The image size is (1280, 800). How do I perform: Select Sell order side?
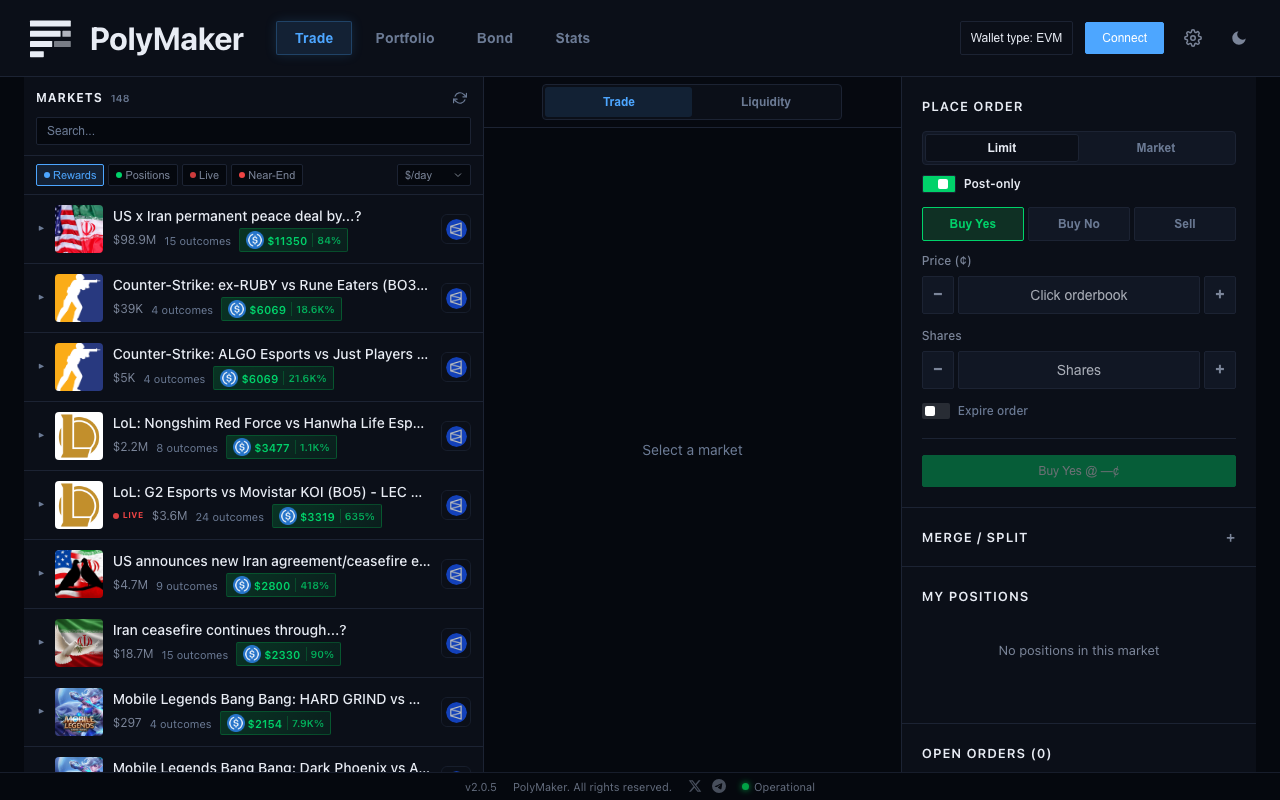coord(1185,224)
